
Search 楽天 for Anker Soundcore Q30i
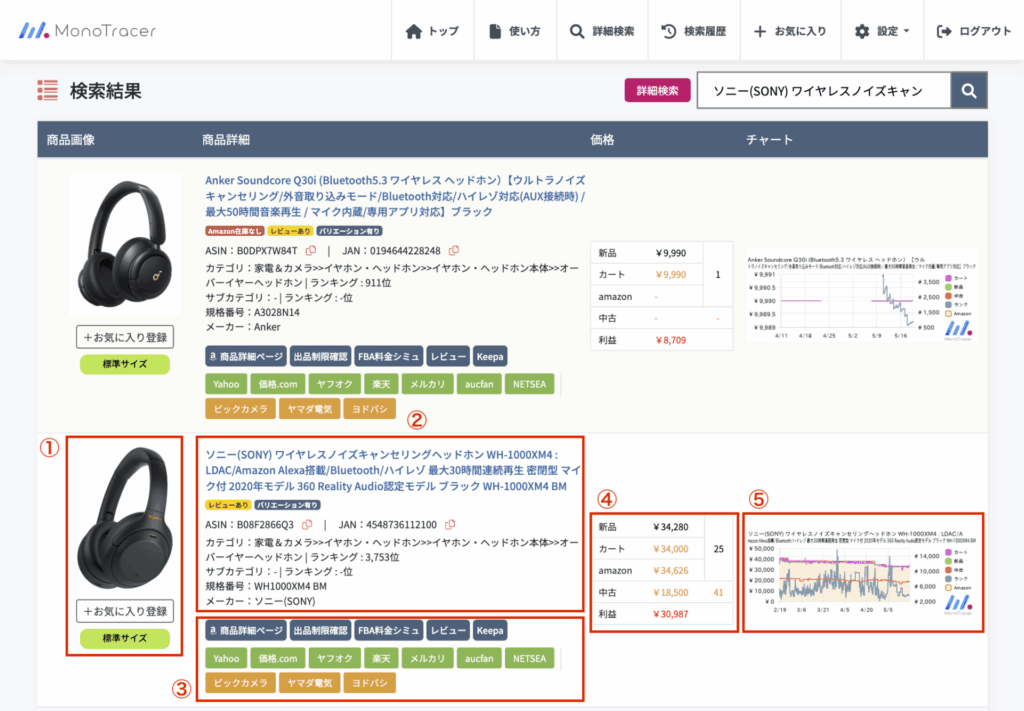[x=381, y=384]
